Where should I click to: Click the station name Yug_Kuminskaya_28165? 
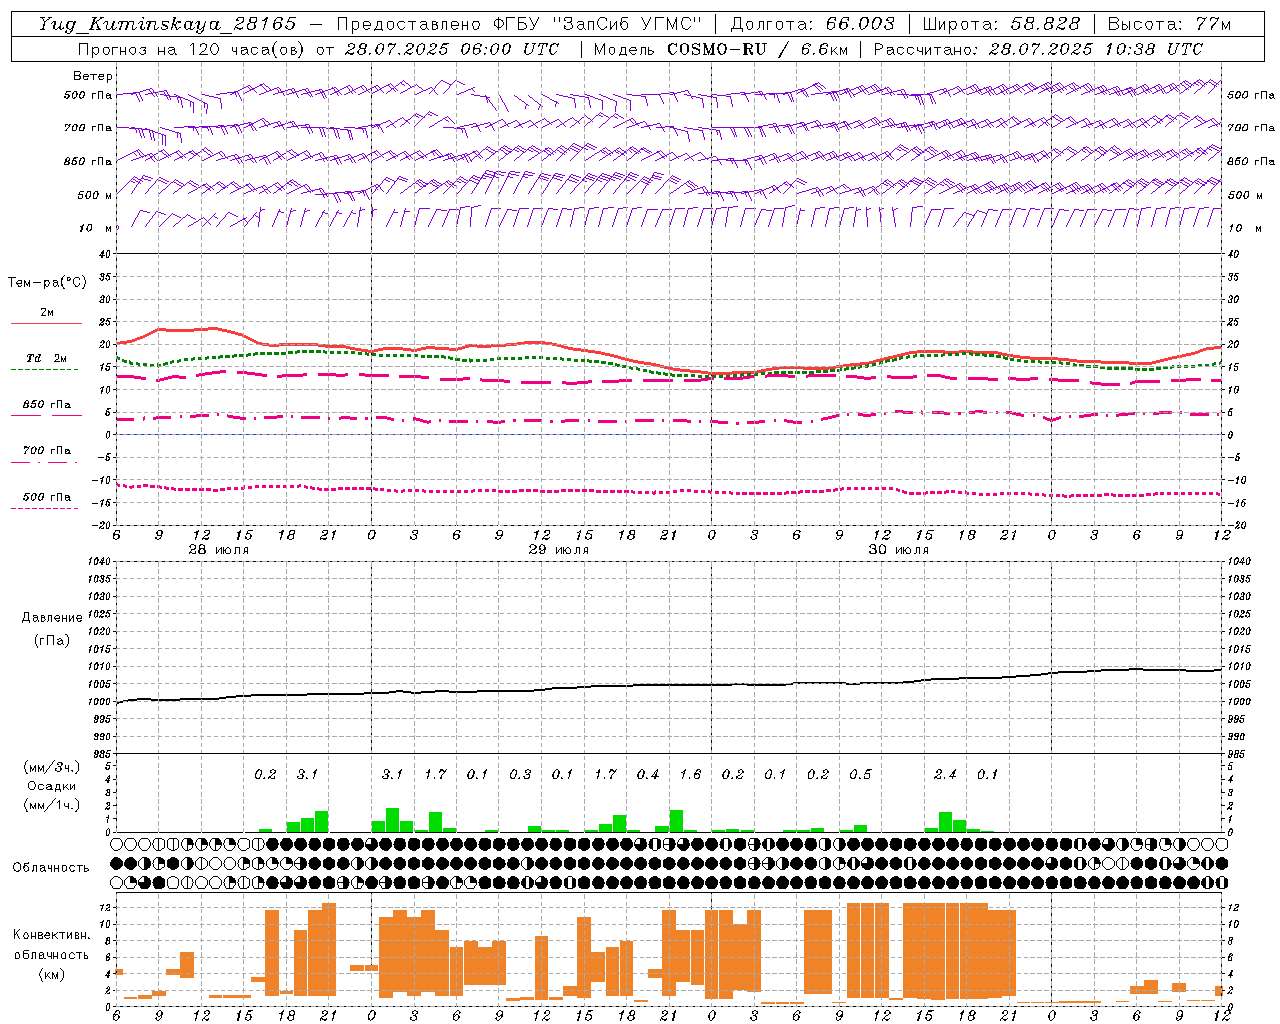click(x=167, y=24)
